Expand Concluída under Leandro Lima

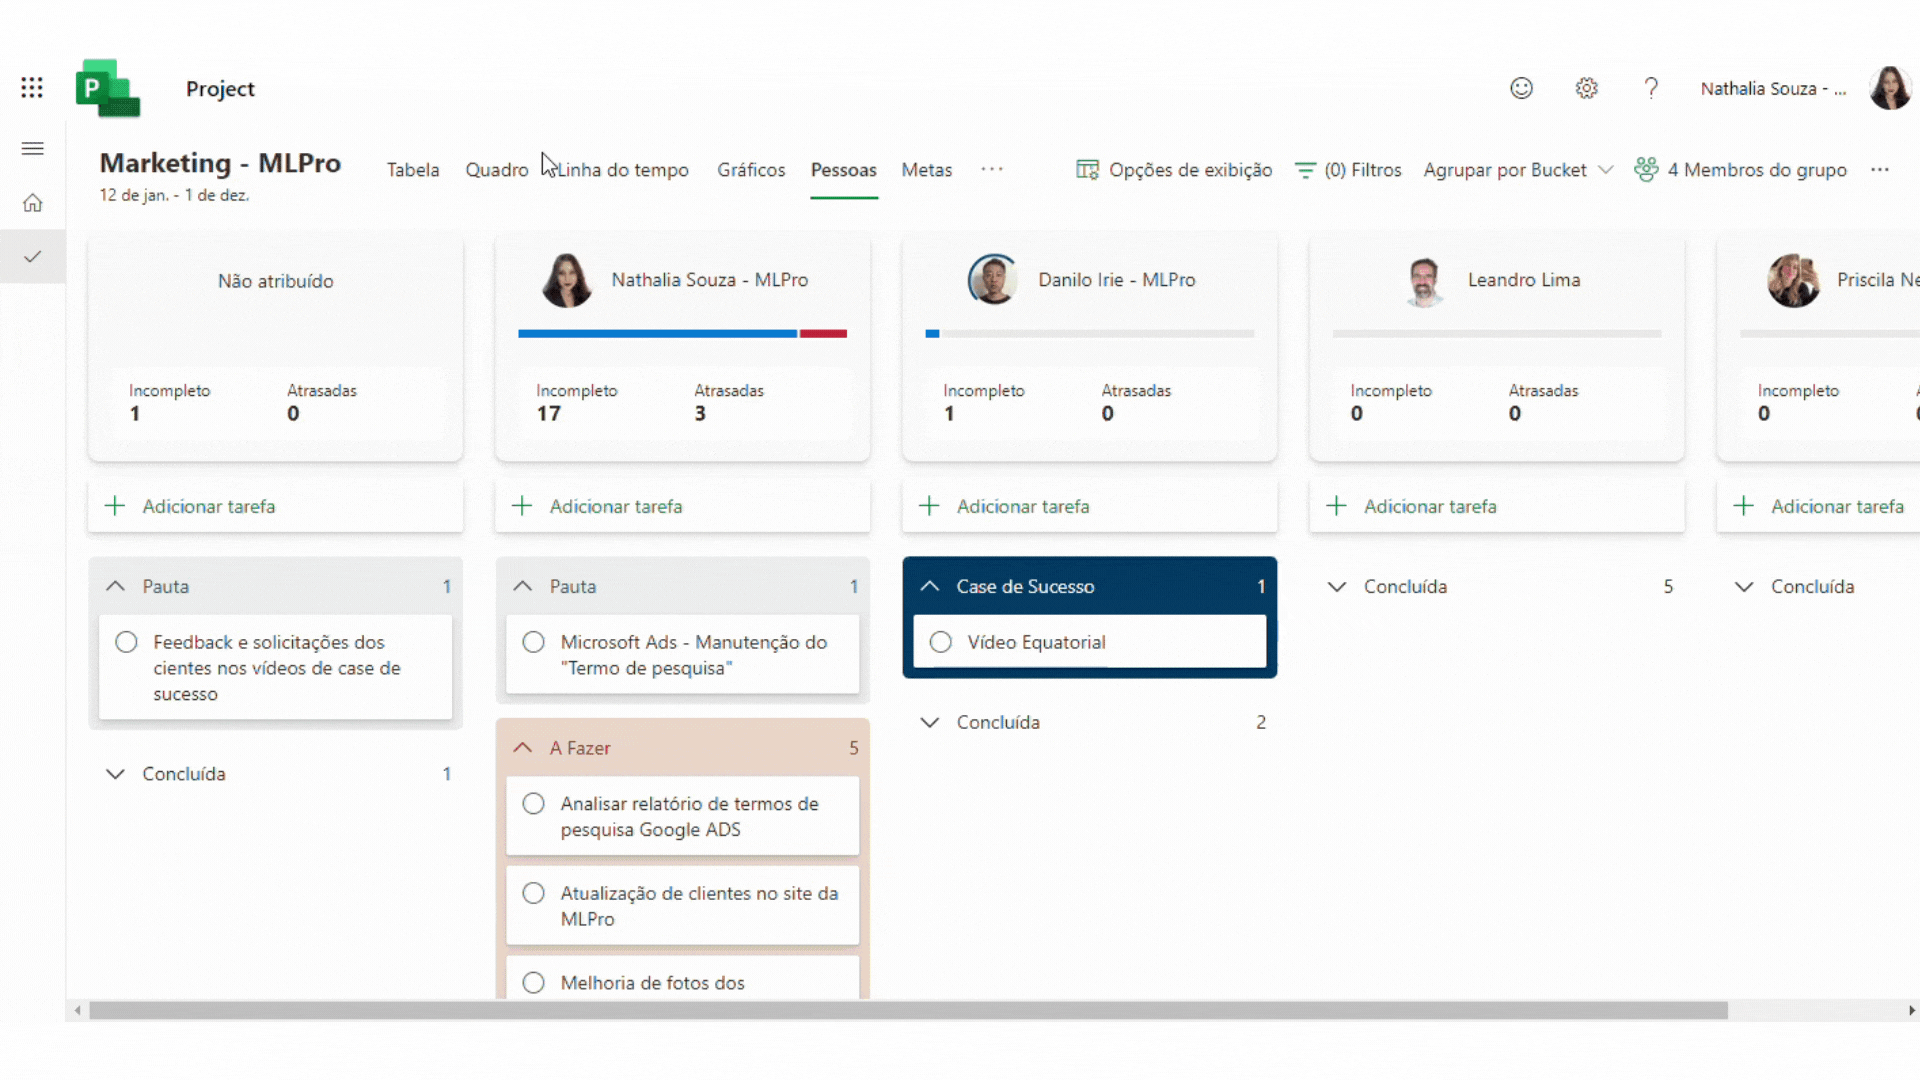point(1337,586)
